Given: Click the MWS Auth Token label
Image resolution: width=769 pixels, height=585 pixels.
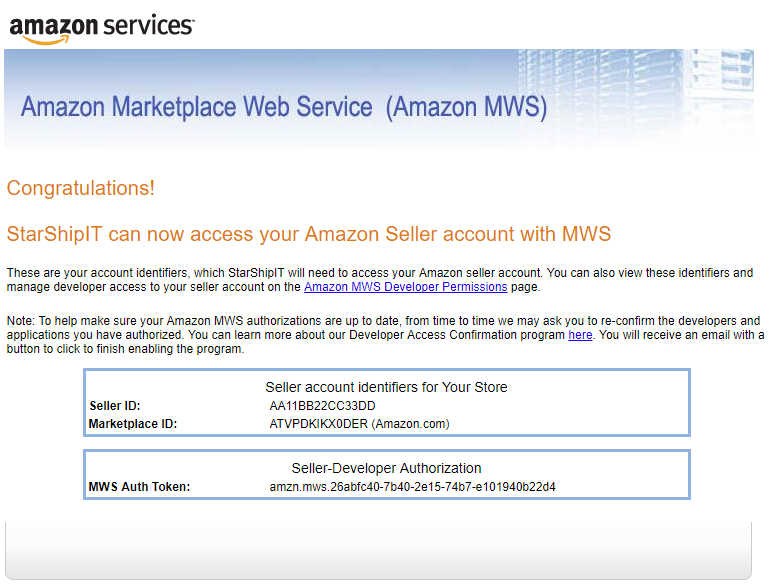Looking at the screenshot, I should 139,487.
